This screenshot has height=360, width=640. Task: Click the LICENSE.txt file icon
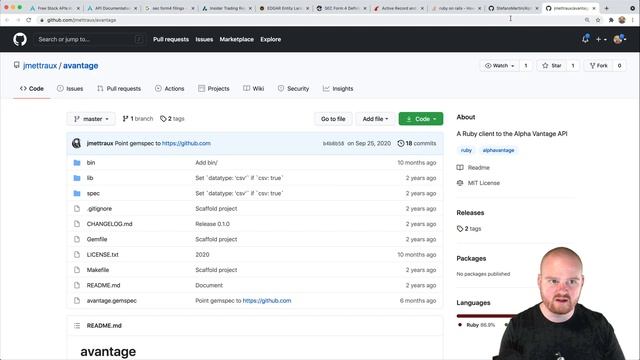pos(77,255)
